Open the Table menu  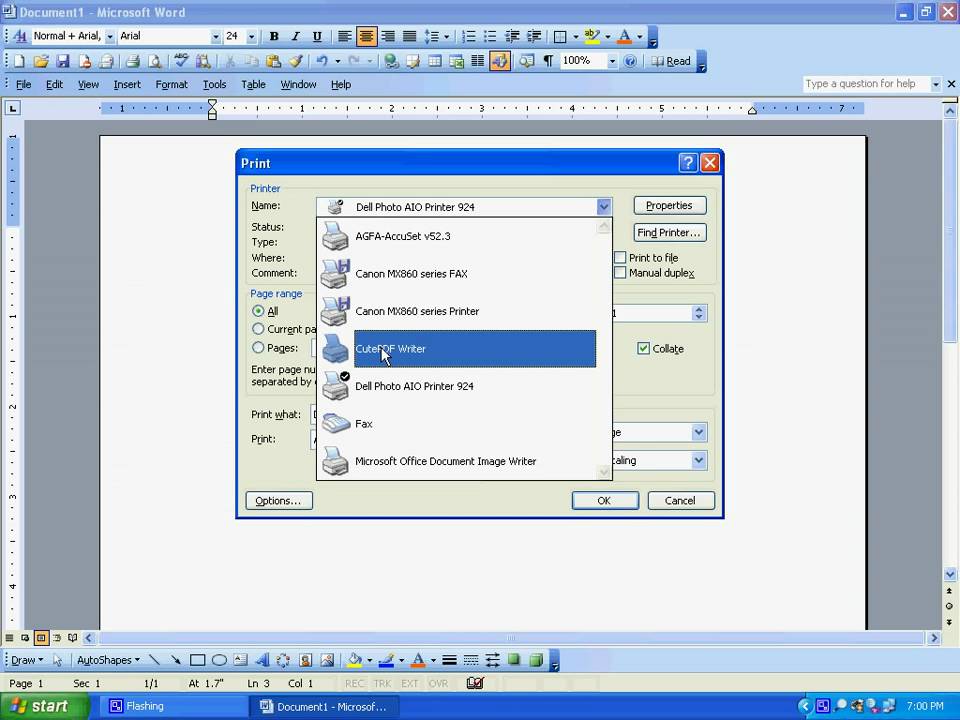coord(253,84)
